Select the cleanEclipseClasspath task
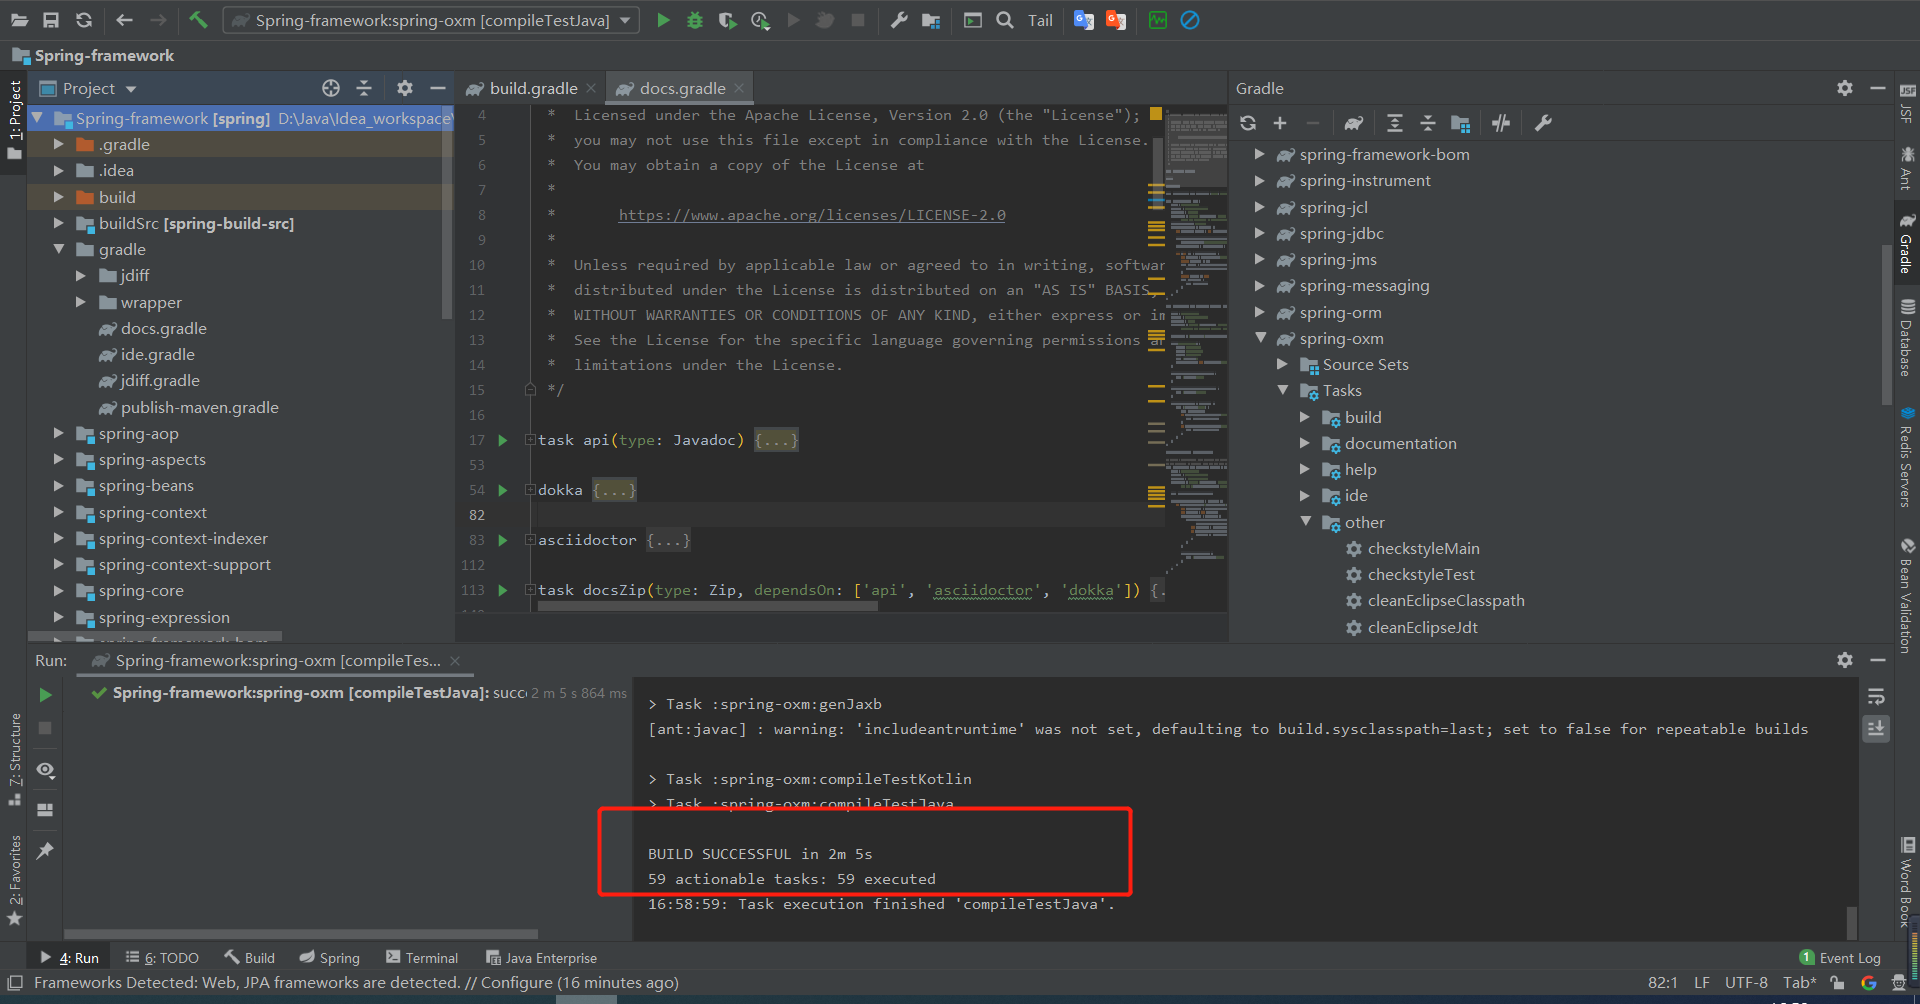1920x1004 pixels. click(1445, 600)
